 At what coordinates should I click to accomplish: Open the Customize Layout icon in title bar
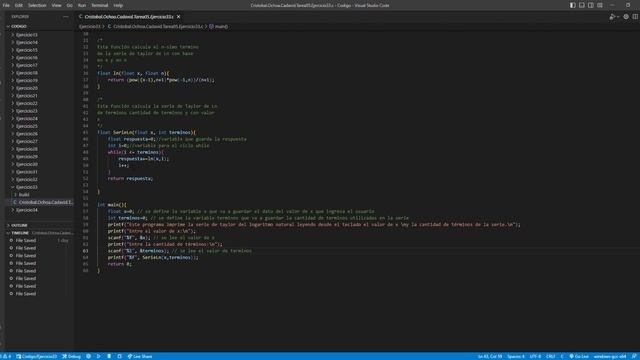(600, 5)
